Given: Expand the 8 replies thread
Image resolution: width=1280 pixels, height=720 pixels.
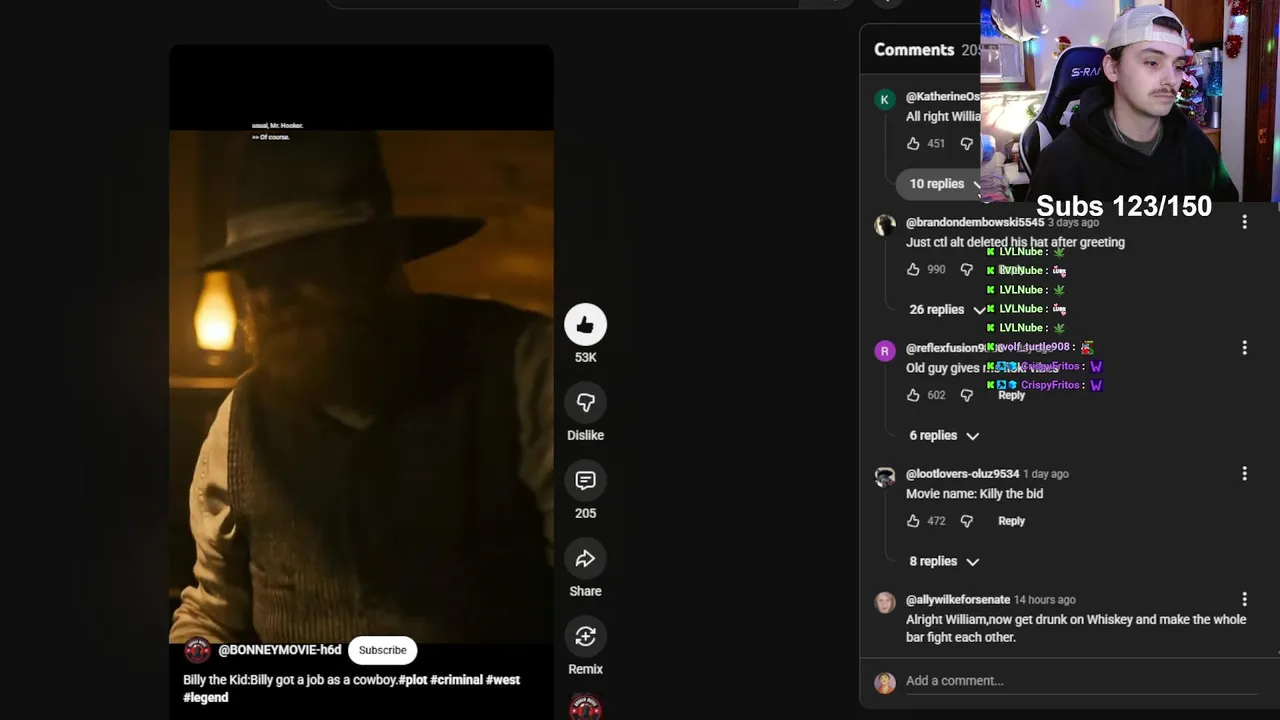Looking at the screenshot, I should point(943,562).
